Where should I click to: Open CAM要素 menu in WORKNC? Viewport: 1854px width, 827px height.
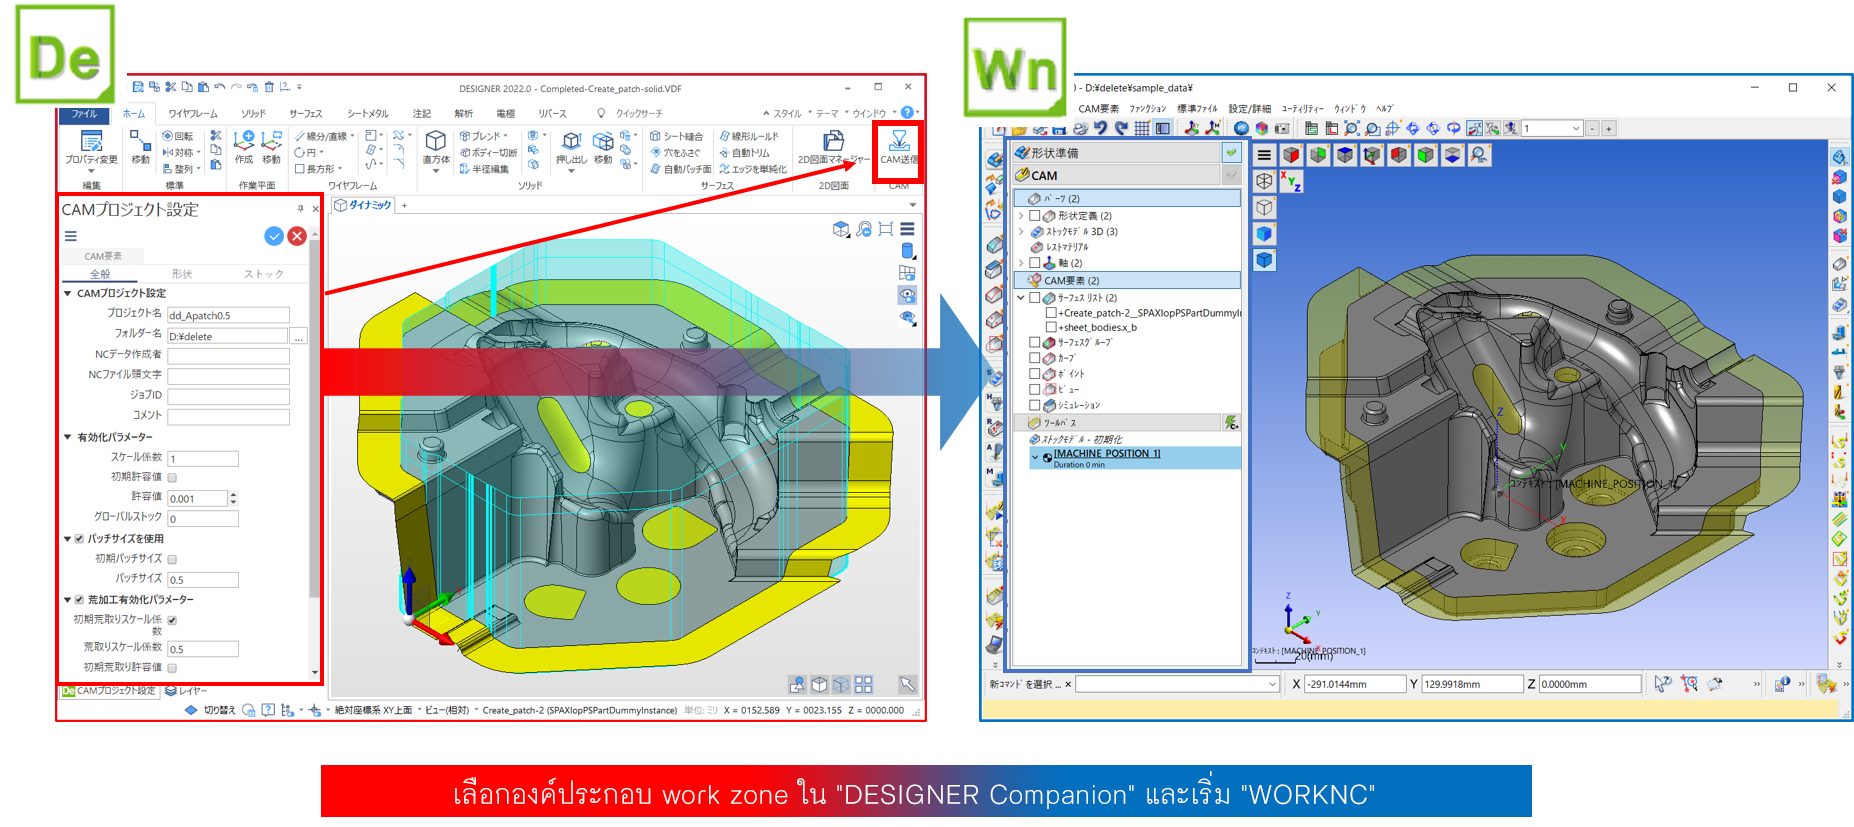click(1098, 108)
